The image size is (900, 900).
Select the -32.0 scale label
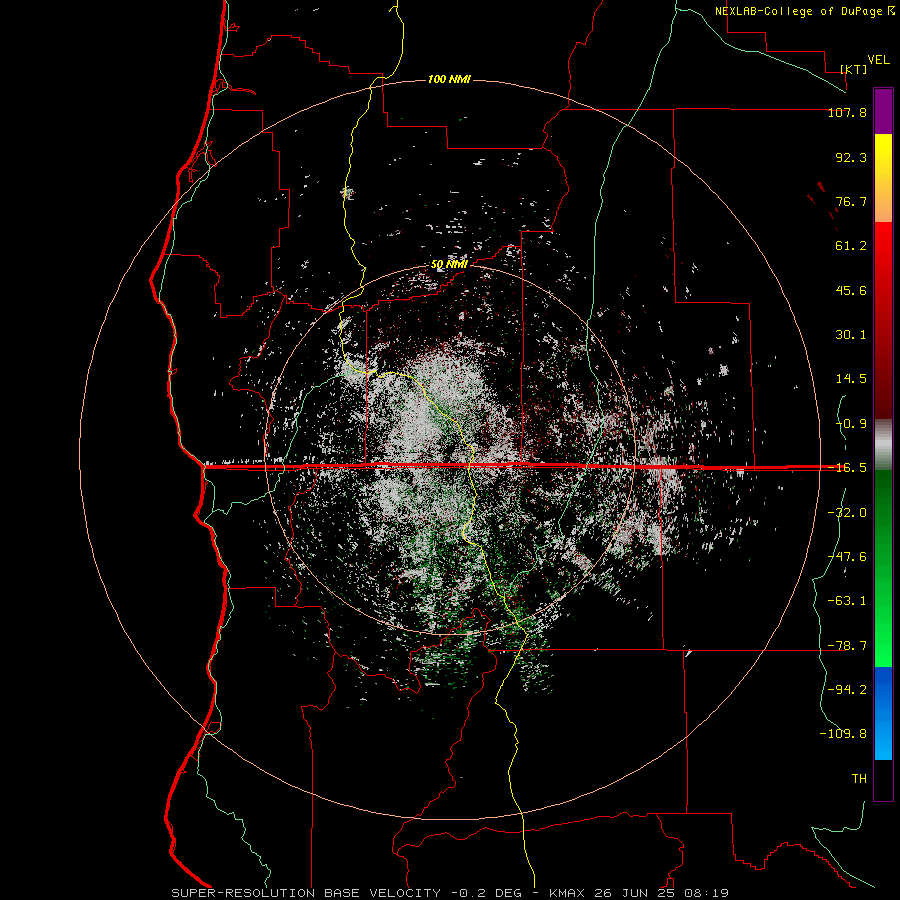tap(847, 513)
